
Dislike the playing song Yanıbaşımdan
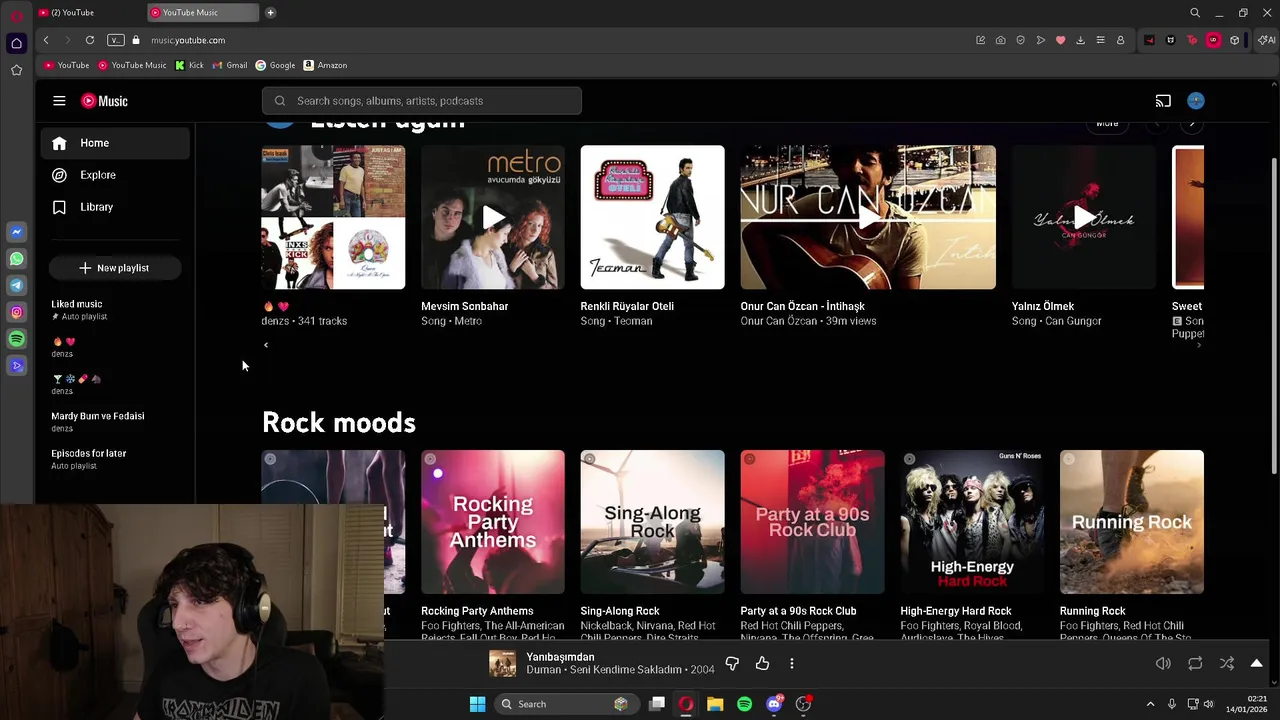click(732, 663)
